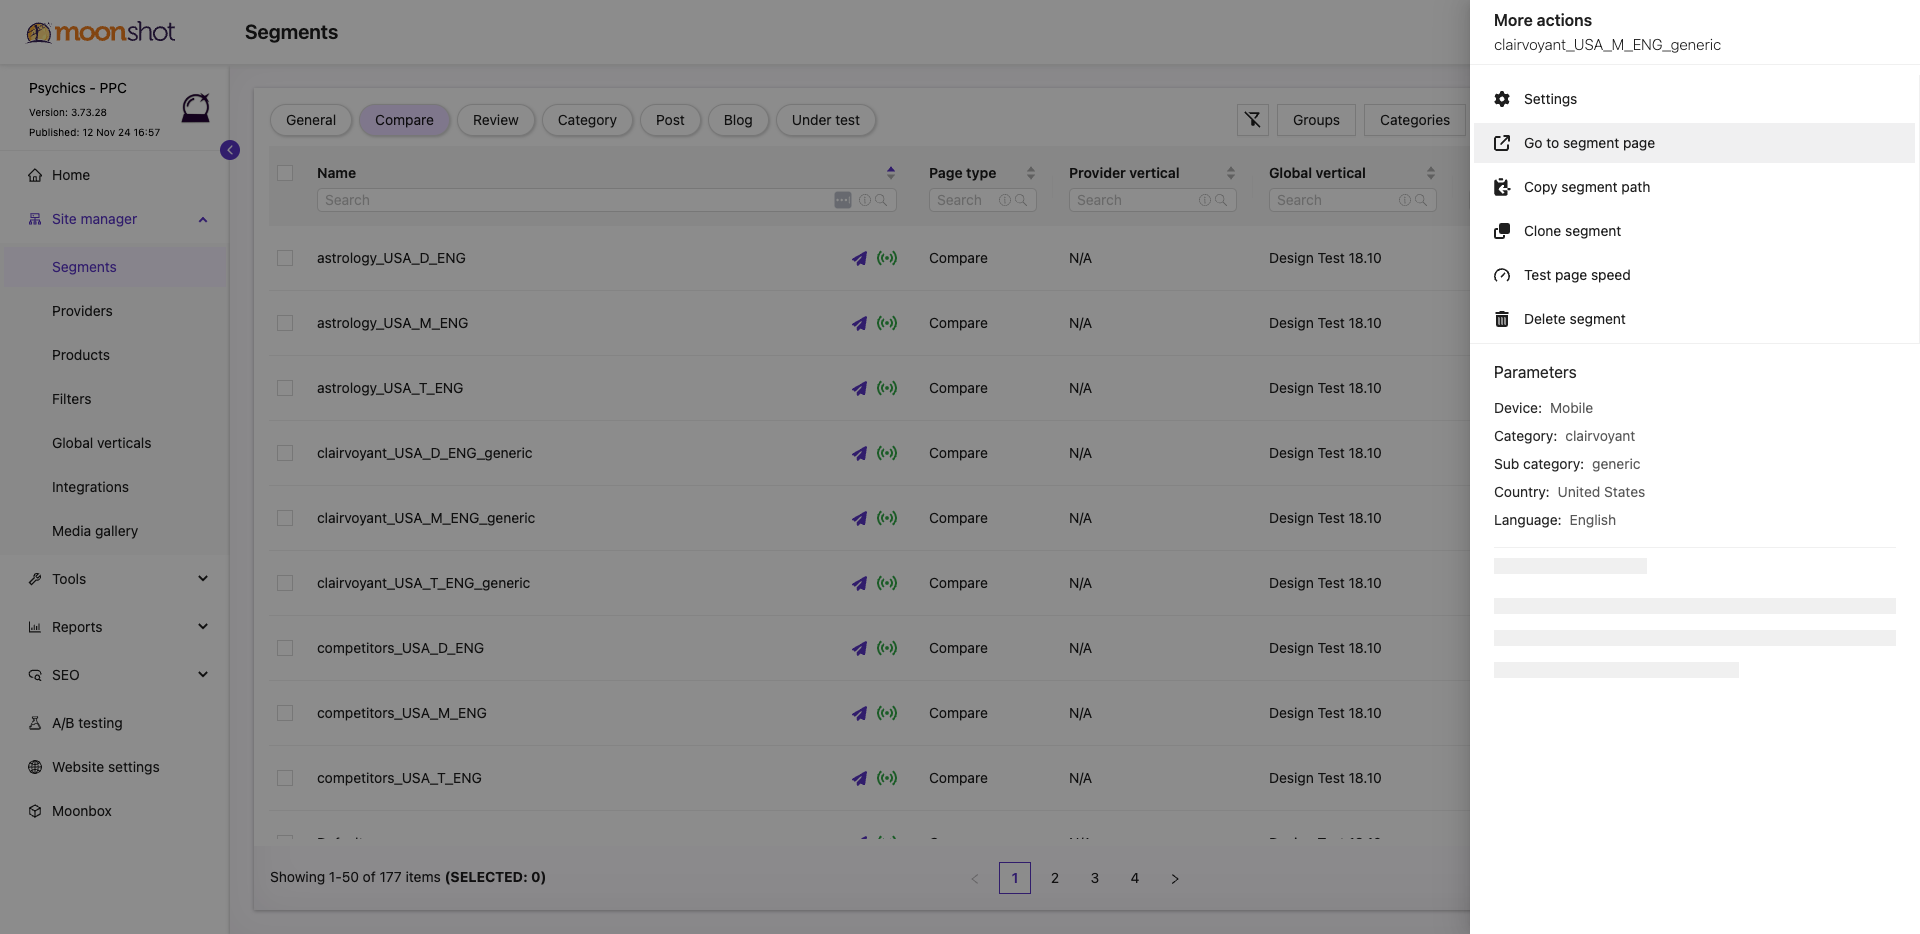This screenshot has height=934, width=1920.
Task: Switch to the Under test tab
Action: [826, 120]
